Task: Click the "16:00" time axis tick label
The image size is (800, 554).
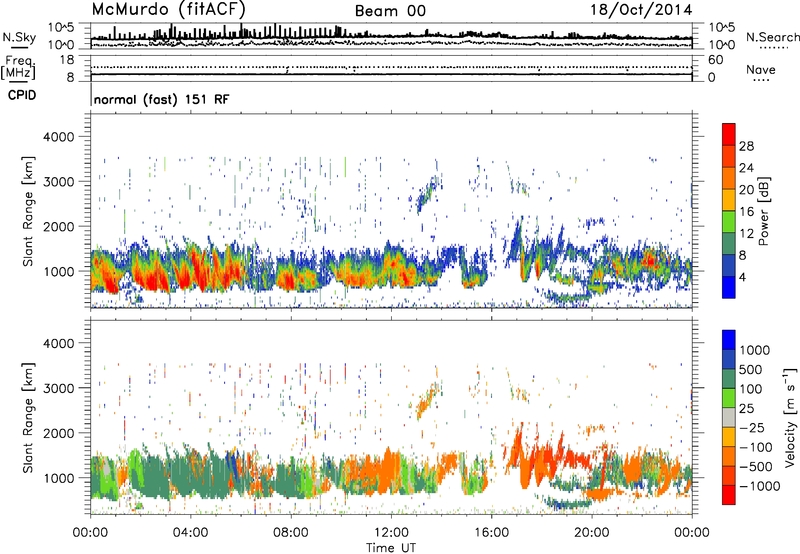Action: click(491, 533)
